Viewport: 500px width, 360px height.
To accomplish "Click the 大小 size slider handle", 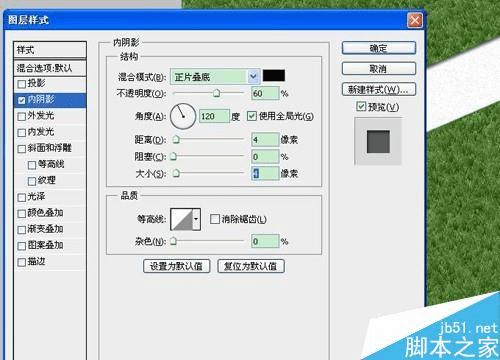I will point(176,173).
